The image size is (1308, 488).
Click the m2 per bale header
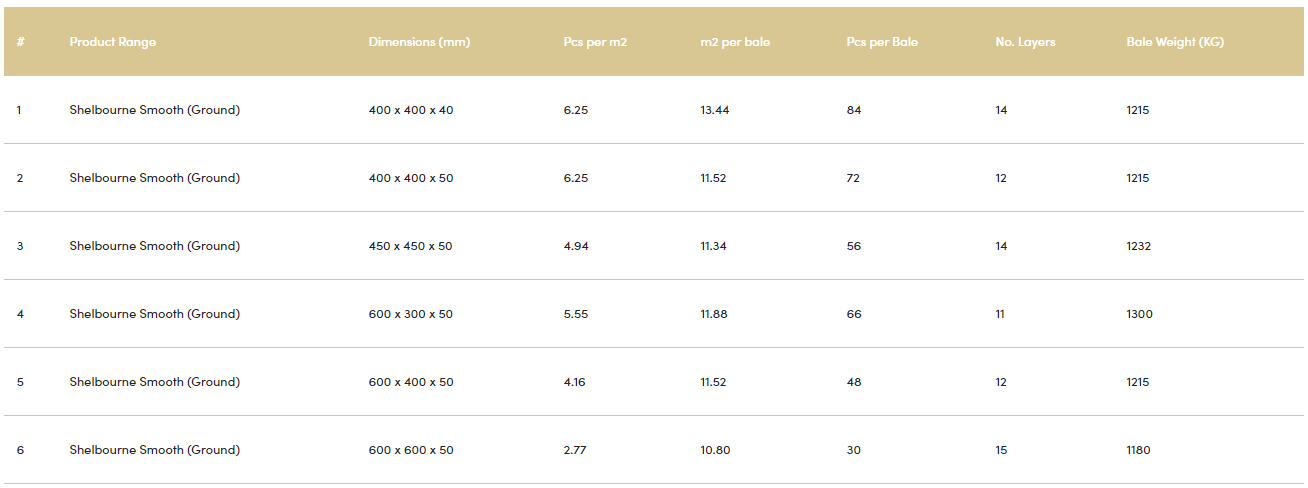point(735,42)
